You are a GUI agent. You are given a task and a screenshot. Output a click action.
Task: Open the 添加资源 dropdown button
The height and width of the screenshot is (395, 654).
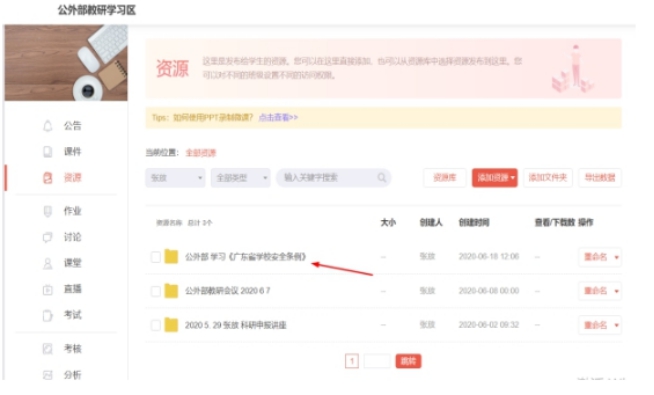coord(495,178)
